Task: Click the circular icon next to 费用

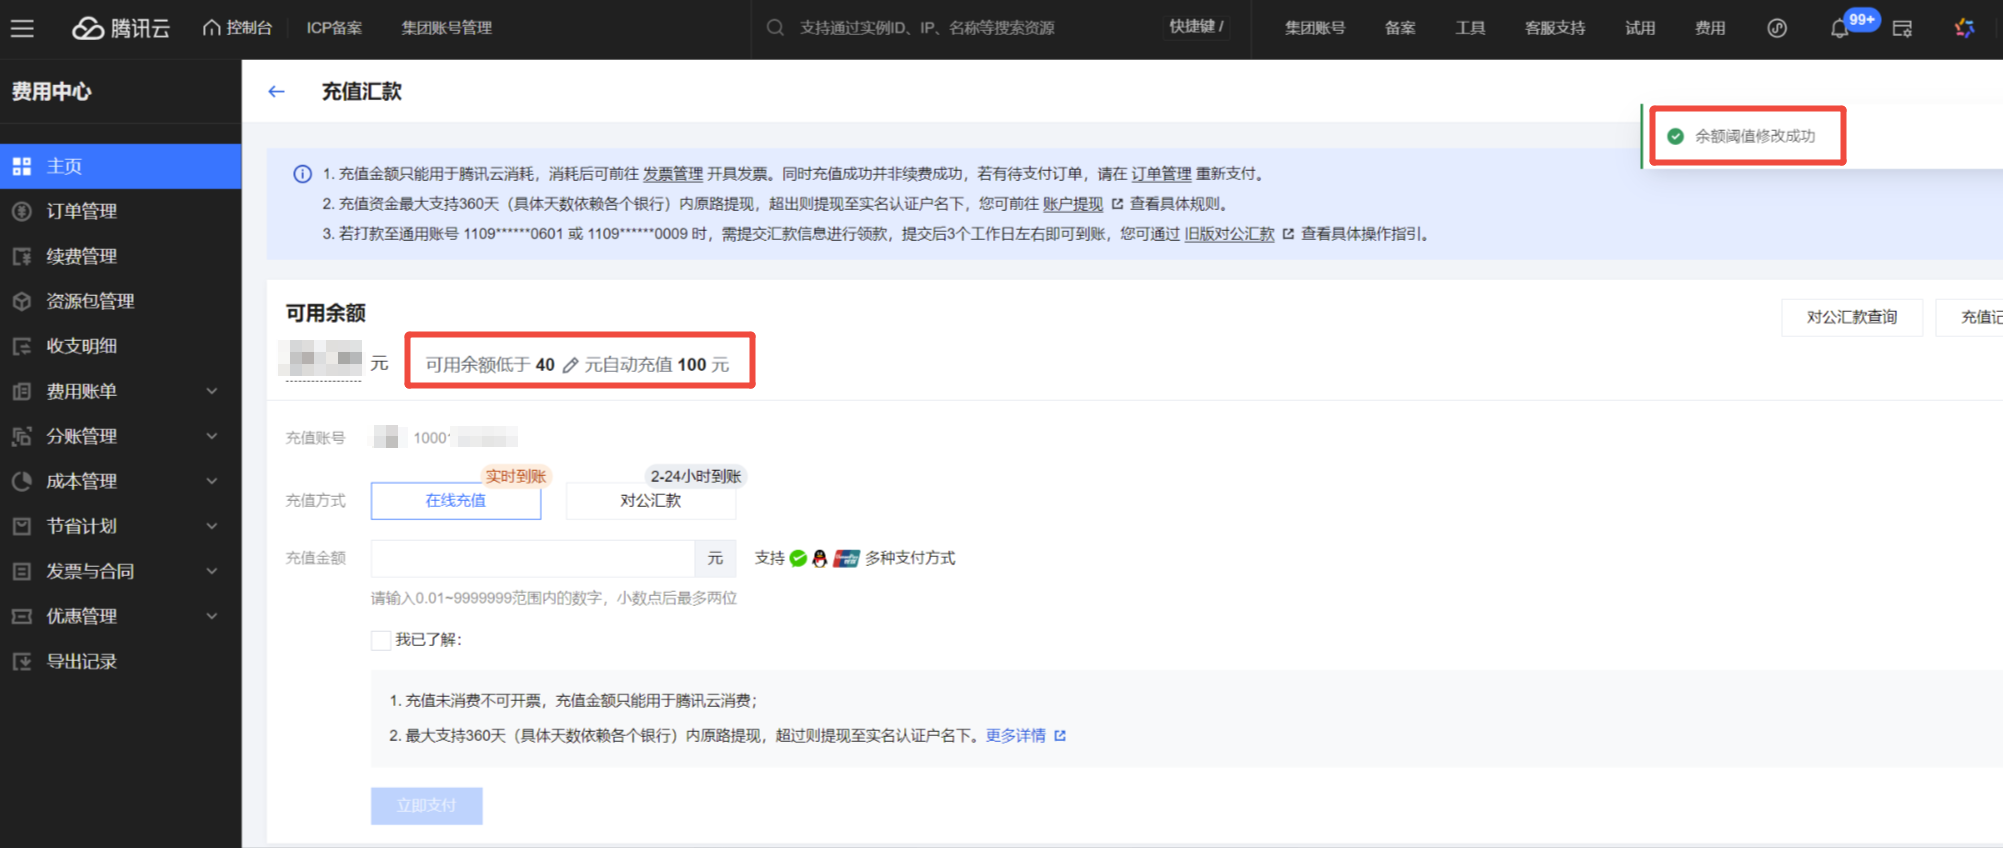Action: coord(1776,28)
